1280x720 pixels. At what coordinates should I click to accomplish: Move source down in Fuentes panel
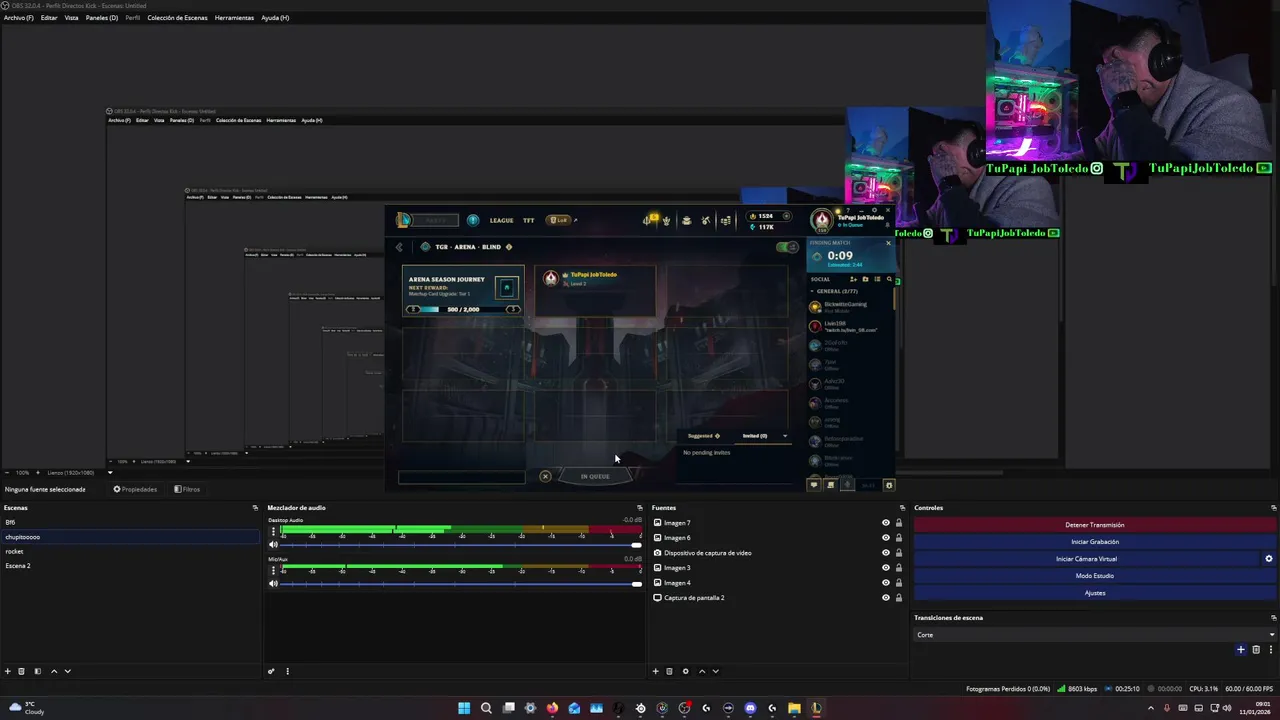(715, 671)
